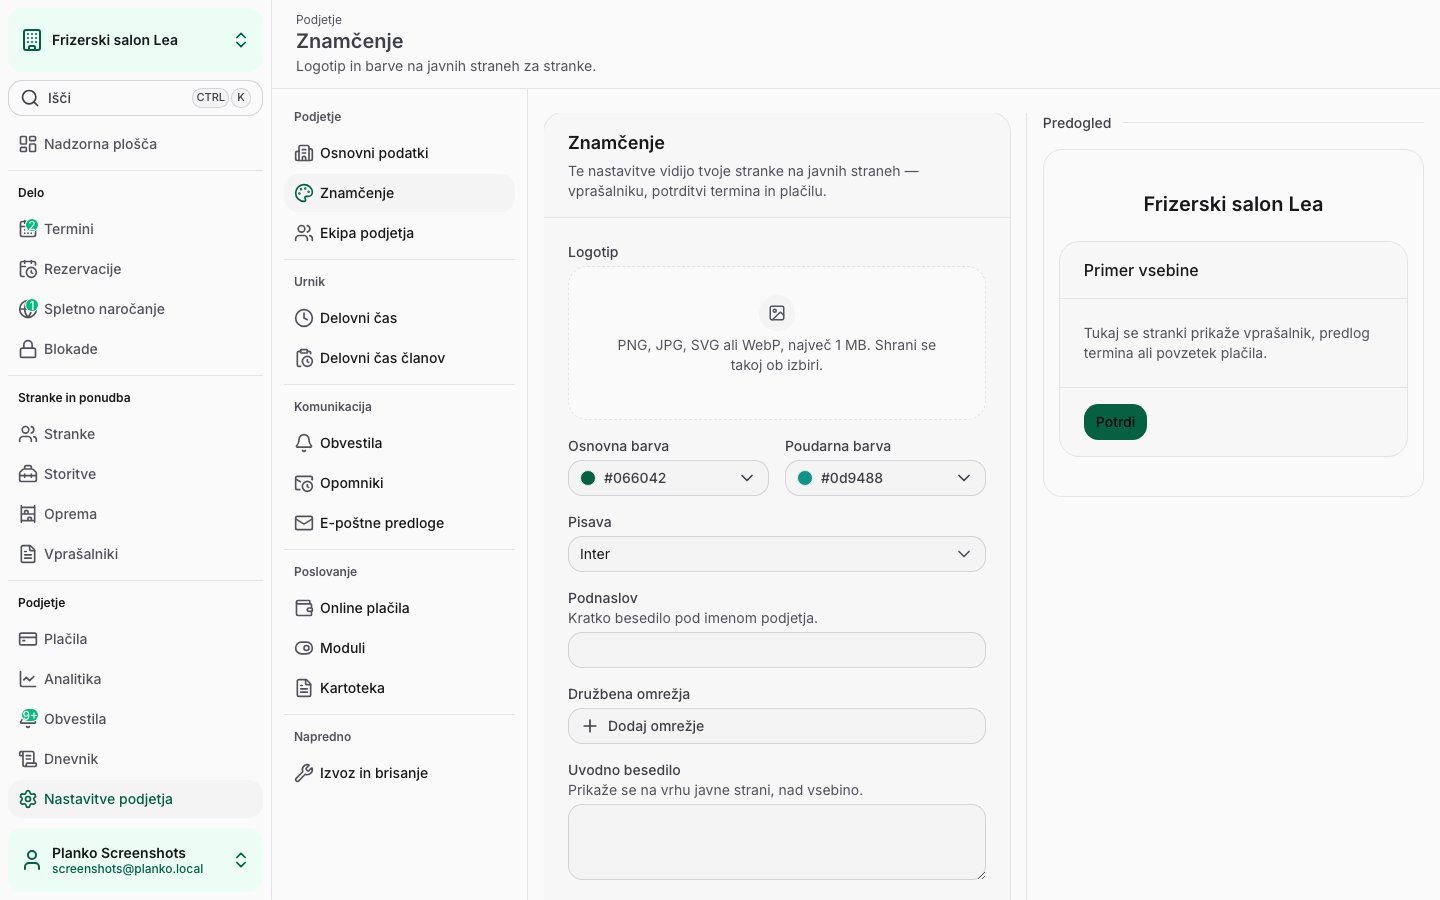Click the logo upload drop area
Viewport: 1440px width, 900px height.
777,343
